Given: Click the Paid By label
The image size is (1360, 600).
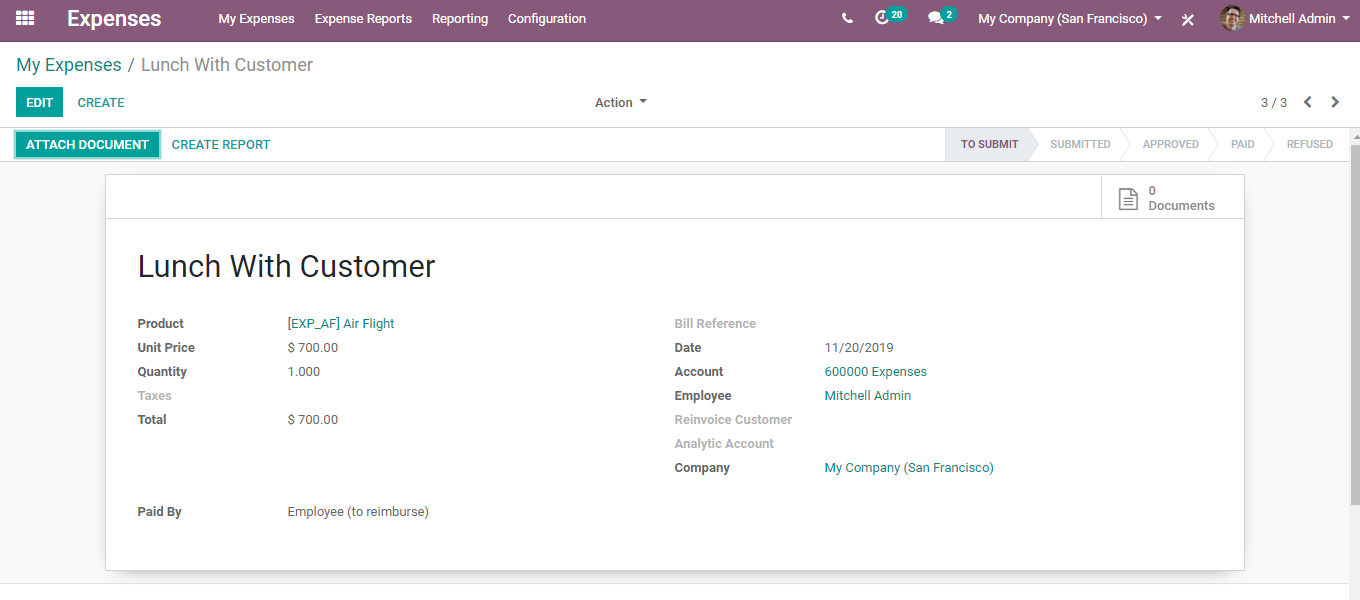Looking at the screenshot, I should point(159,511).
